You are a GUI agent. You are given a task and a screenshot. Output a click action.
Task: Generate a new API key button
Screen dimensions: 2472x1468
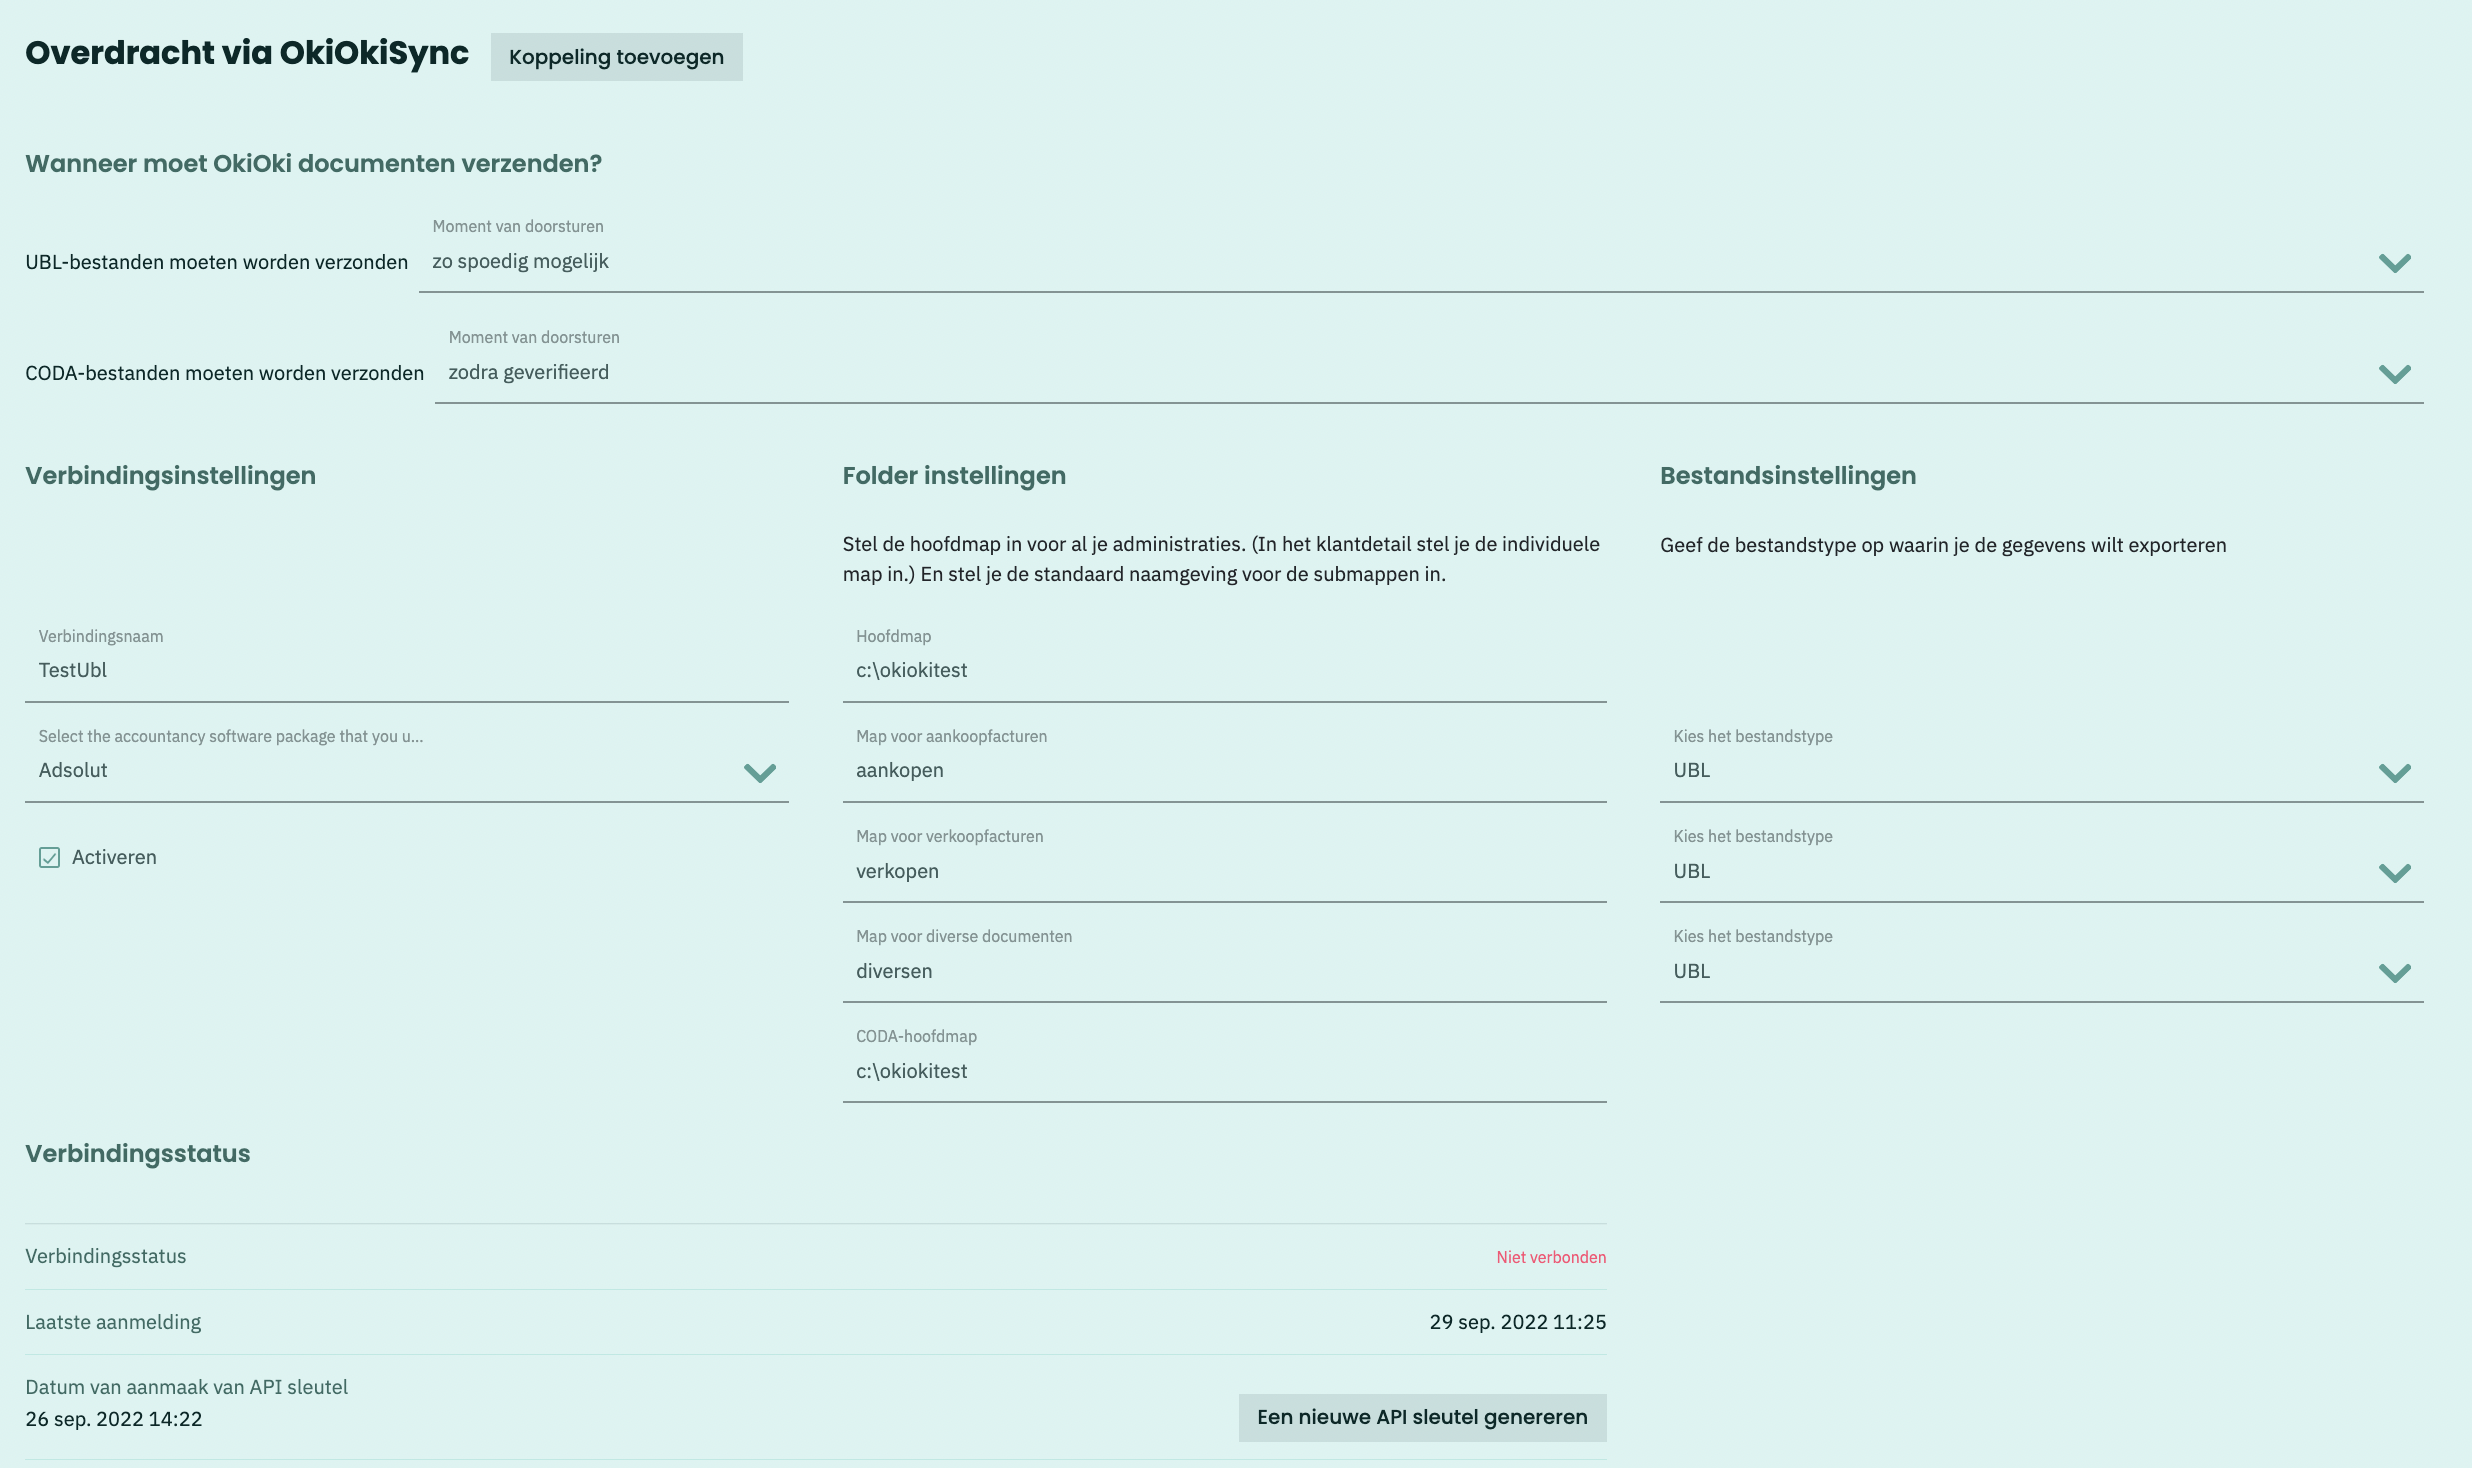coord(1422,1417)
